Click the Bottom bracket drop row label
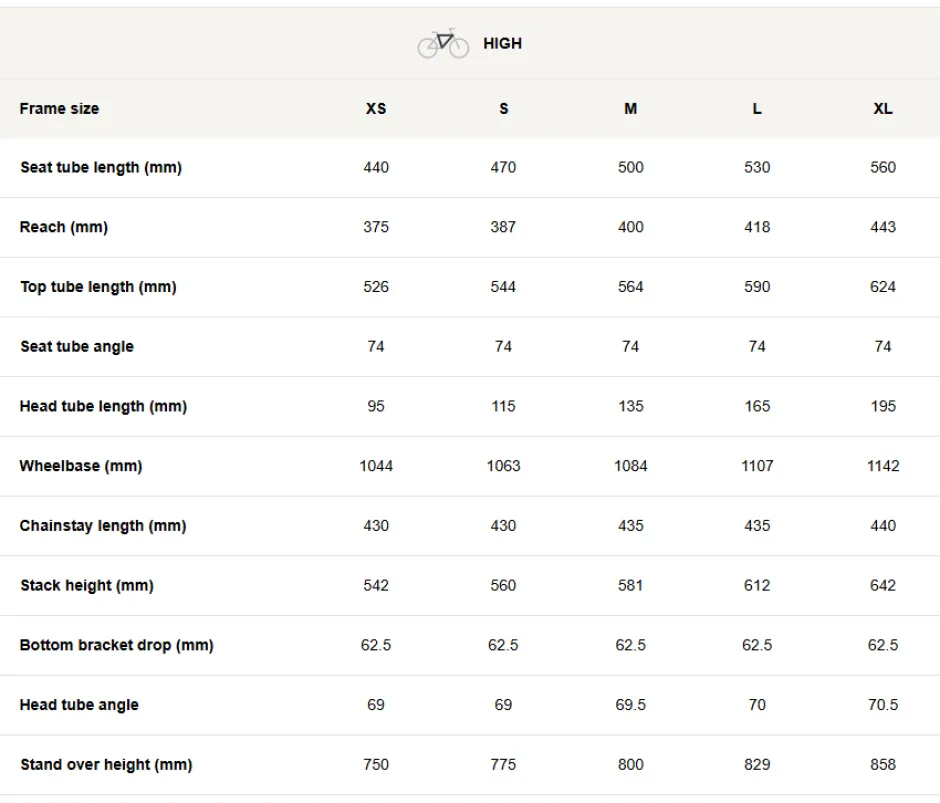 coord(116,645)
